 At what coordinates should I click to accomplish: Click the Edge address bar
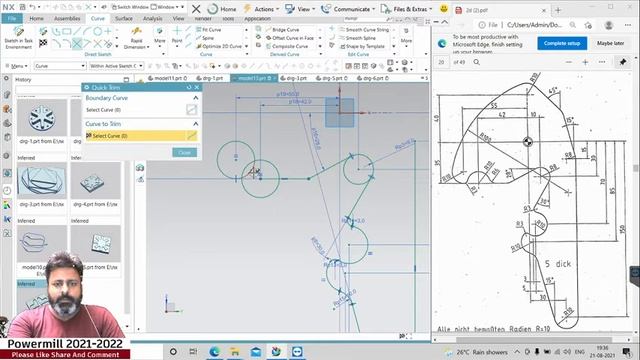click(527, 25)
